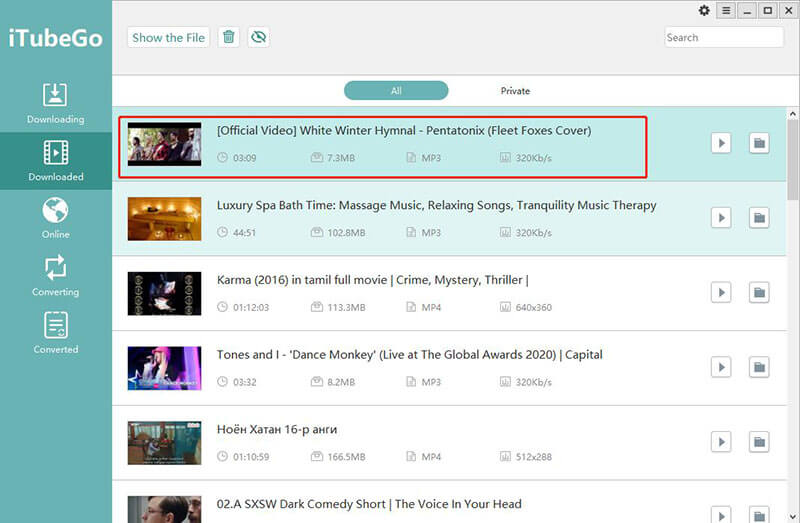Switch to the All tab
This screenshot has width=800, height=523.
coord(396,91)
